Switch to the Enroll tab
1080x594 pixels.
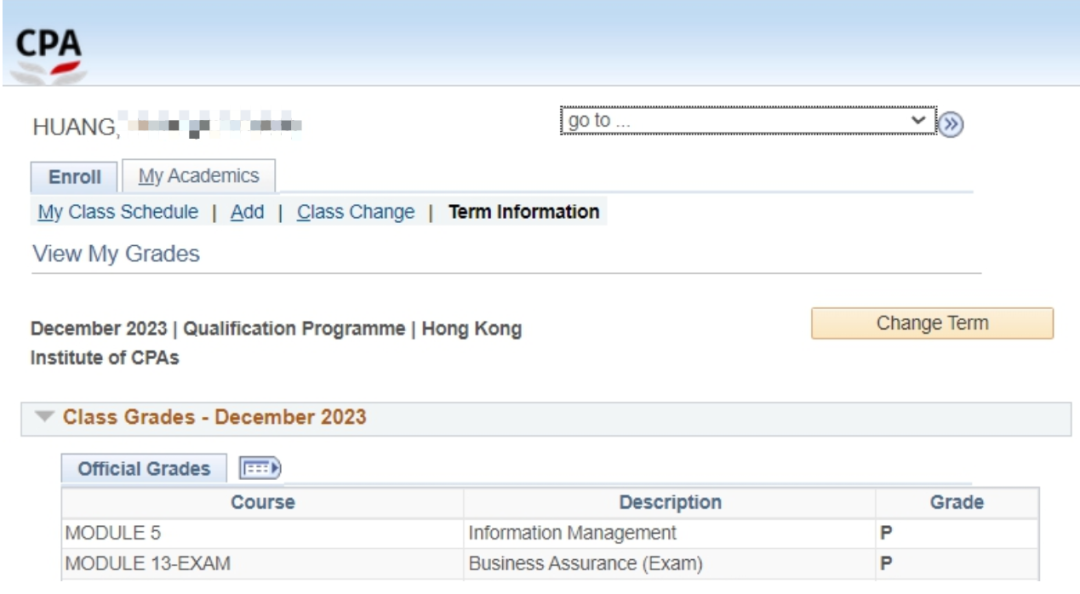tap(74, 177)
